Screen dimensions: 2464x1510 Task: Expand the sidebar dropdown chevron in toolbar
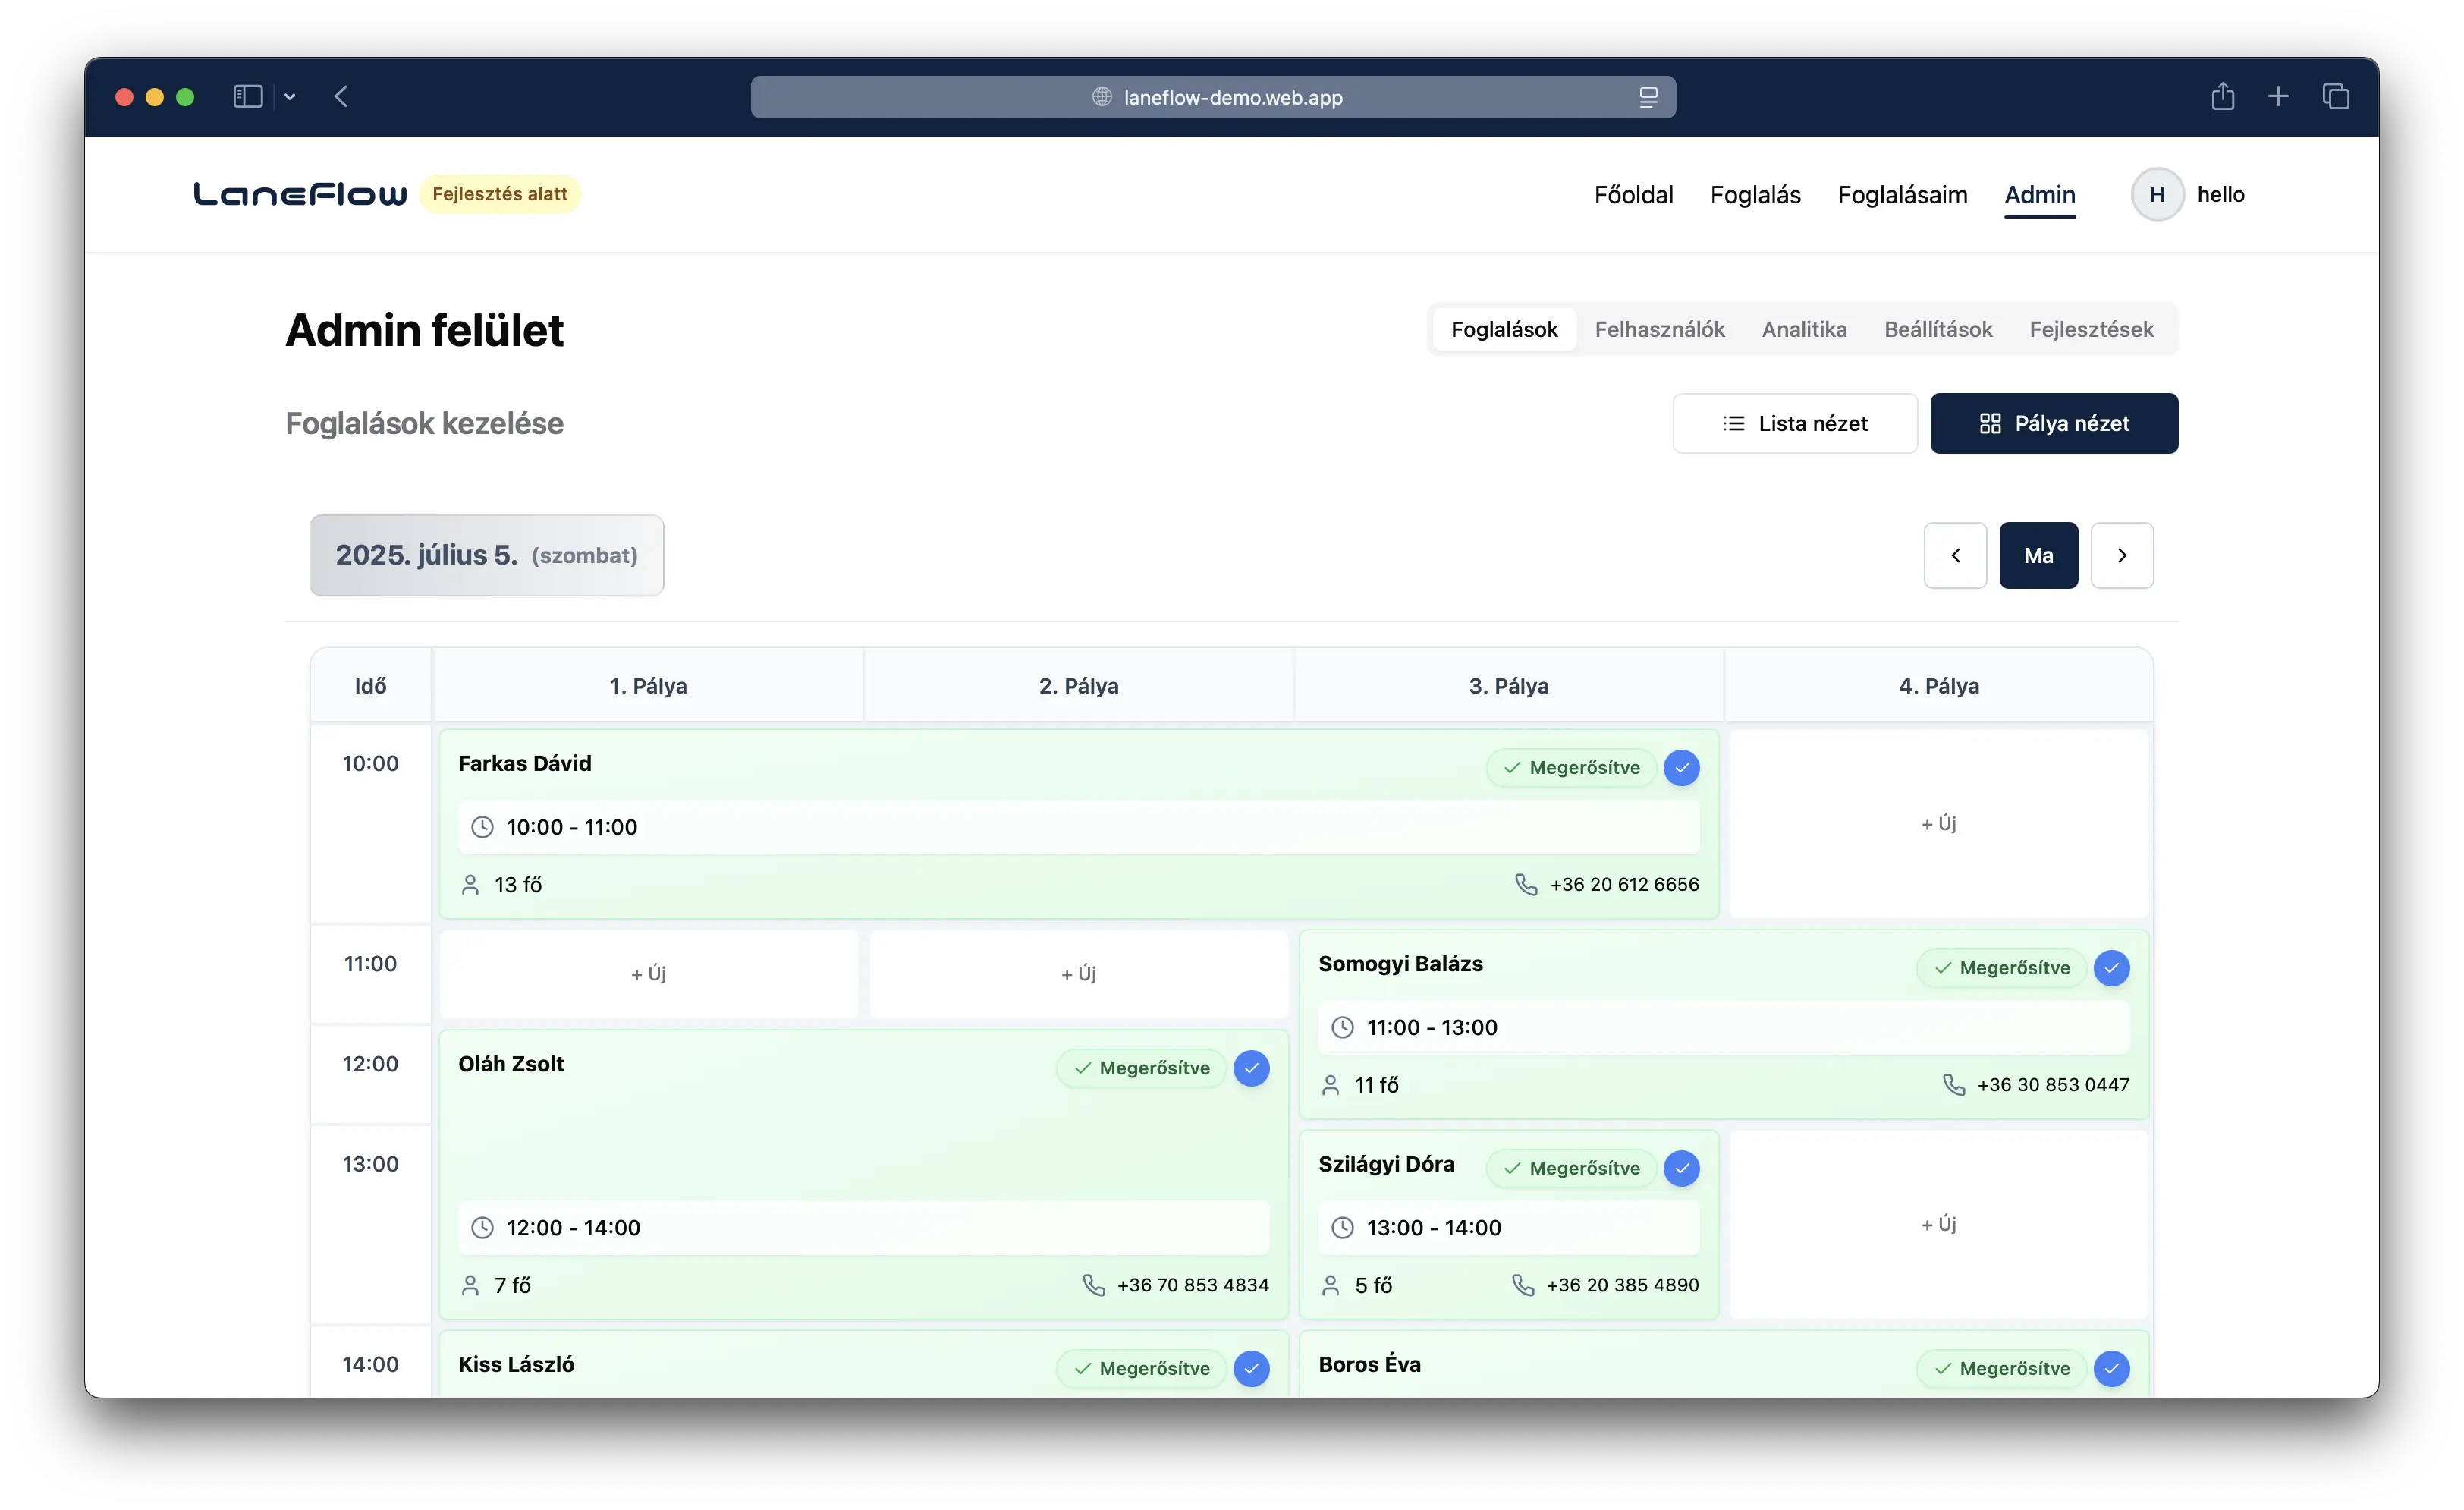coord(290,97)
